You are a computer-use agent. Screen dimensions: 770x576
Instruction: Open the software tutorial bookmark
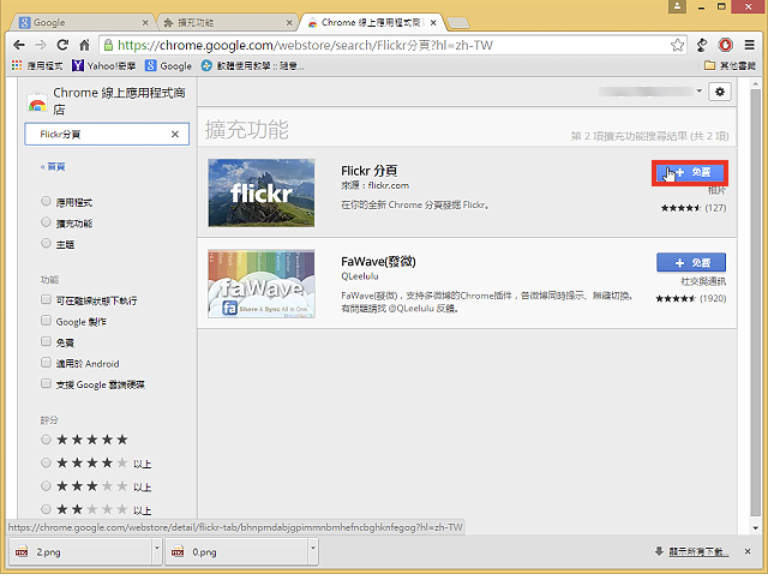252,65
